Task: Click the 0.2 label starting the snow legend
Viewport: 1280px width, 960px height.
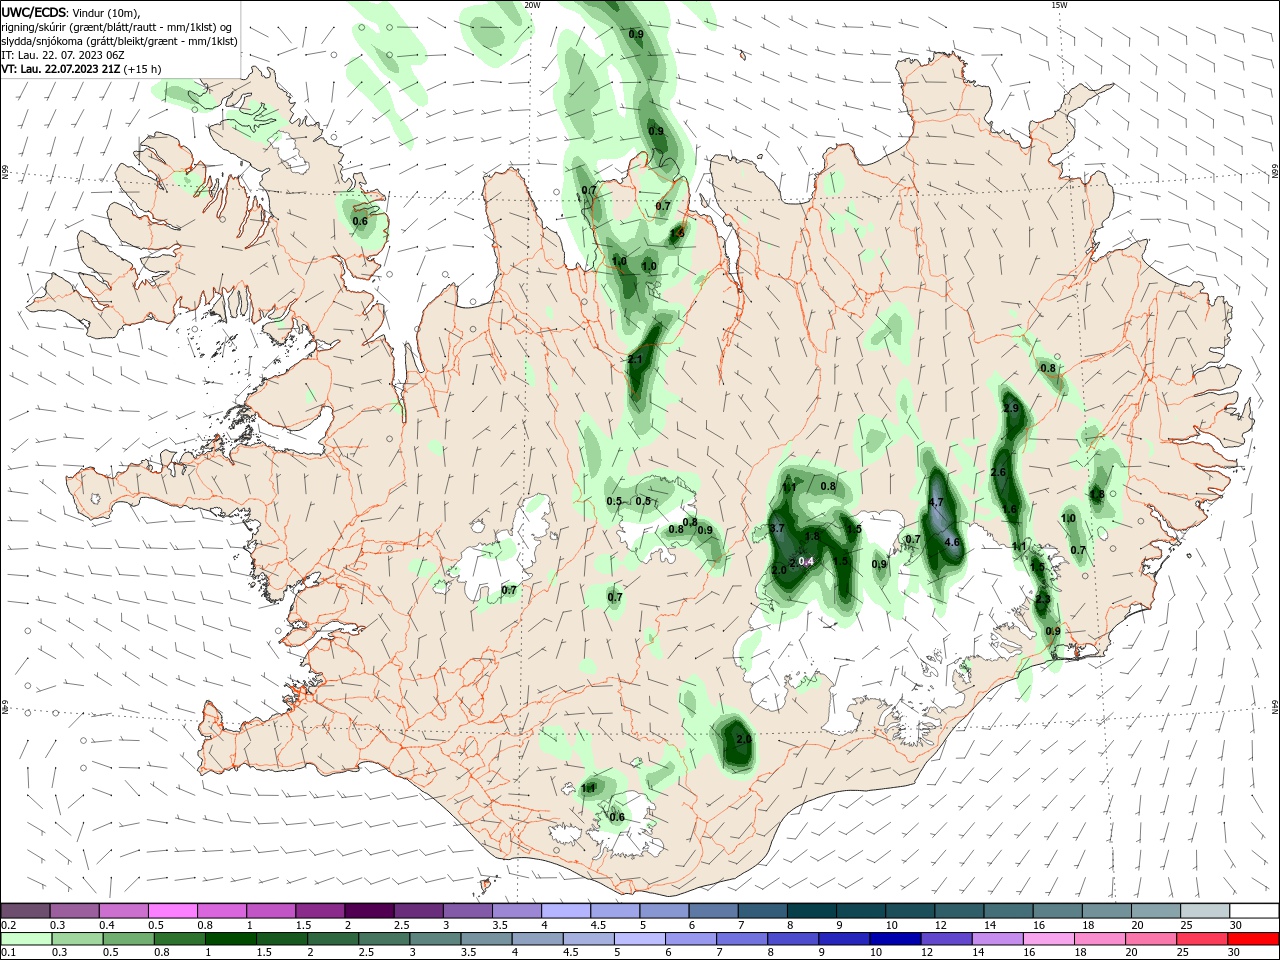Action: point(9,925)
